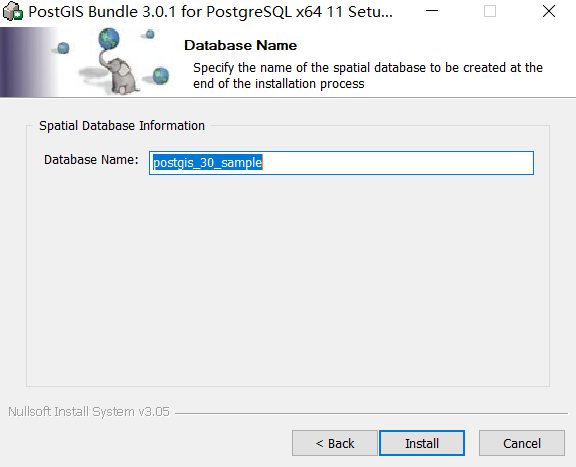Click the 'Database Name' header title

241,45
